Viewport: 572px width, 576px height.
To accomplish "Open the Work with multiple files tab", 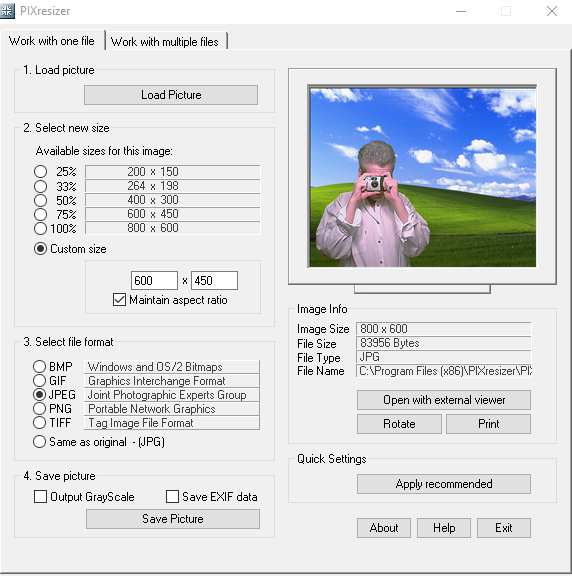I will 165,42.
